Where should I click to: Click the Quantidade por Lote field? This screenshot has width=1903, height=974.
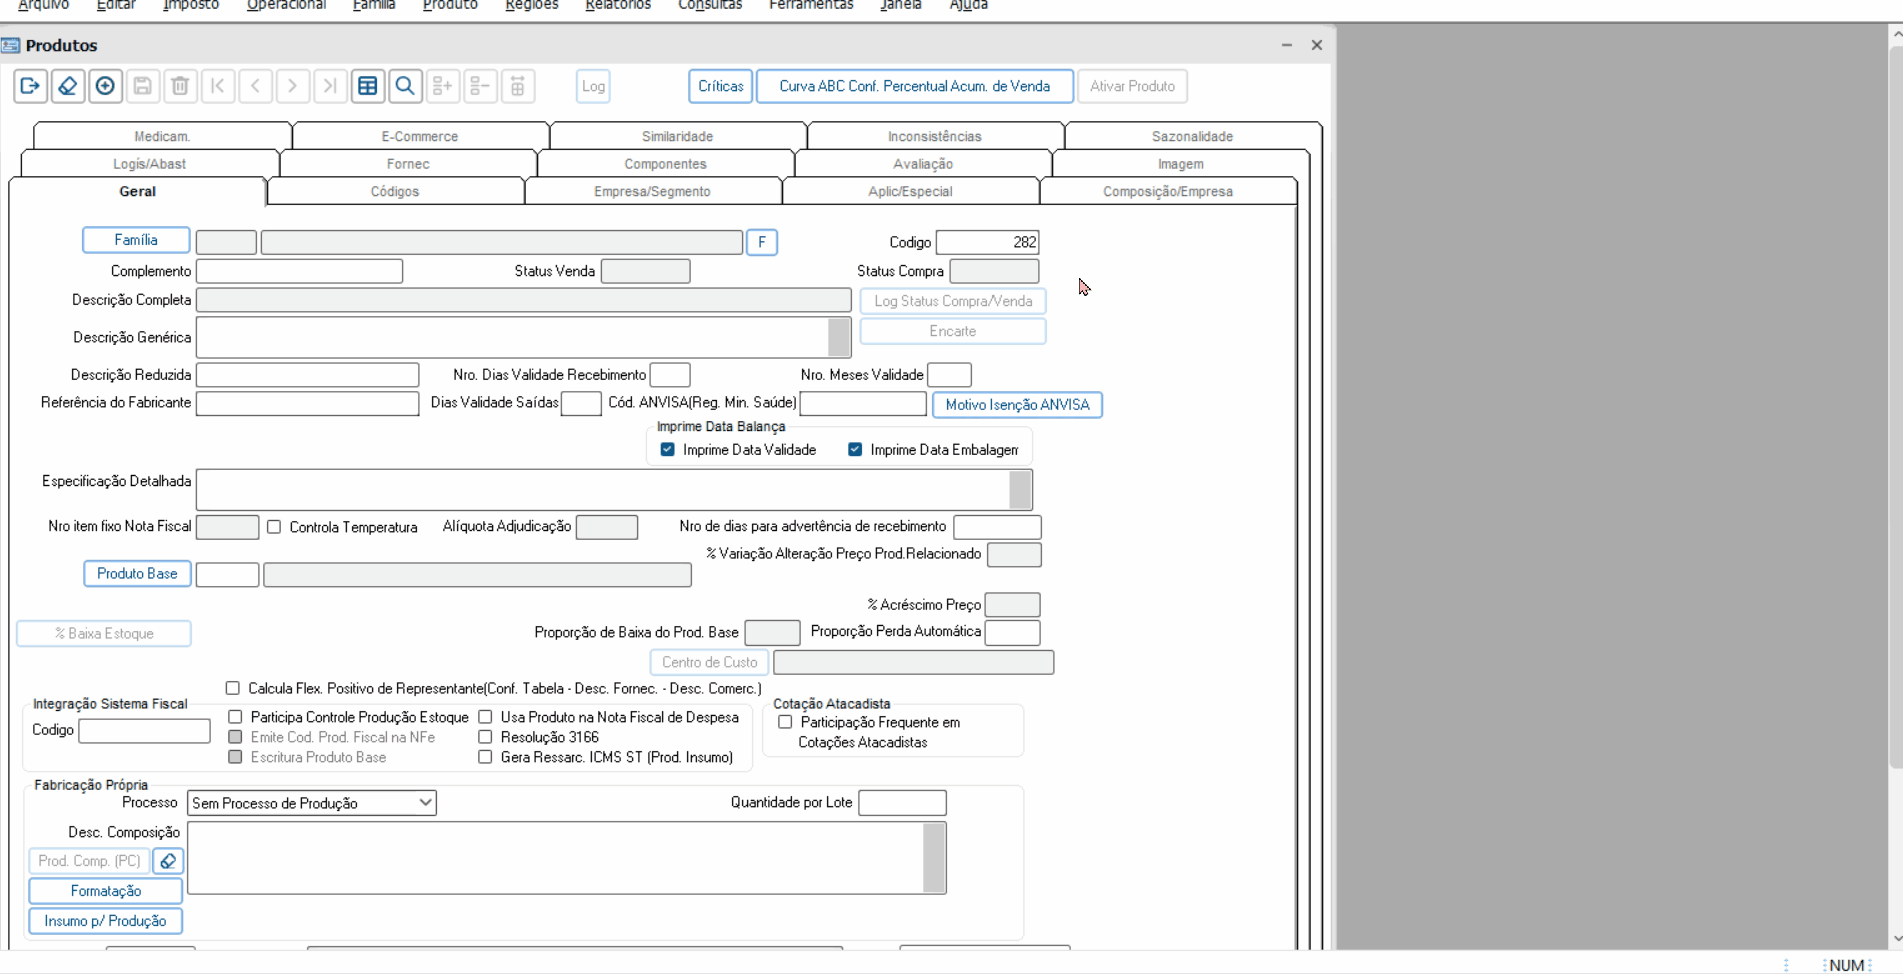coord(903,803)
